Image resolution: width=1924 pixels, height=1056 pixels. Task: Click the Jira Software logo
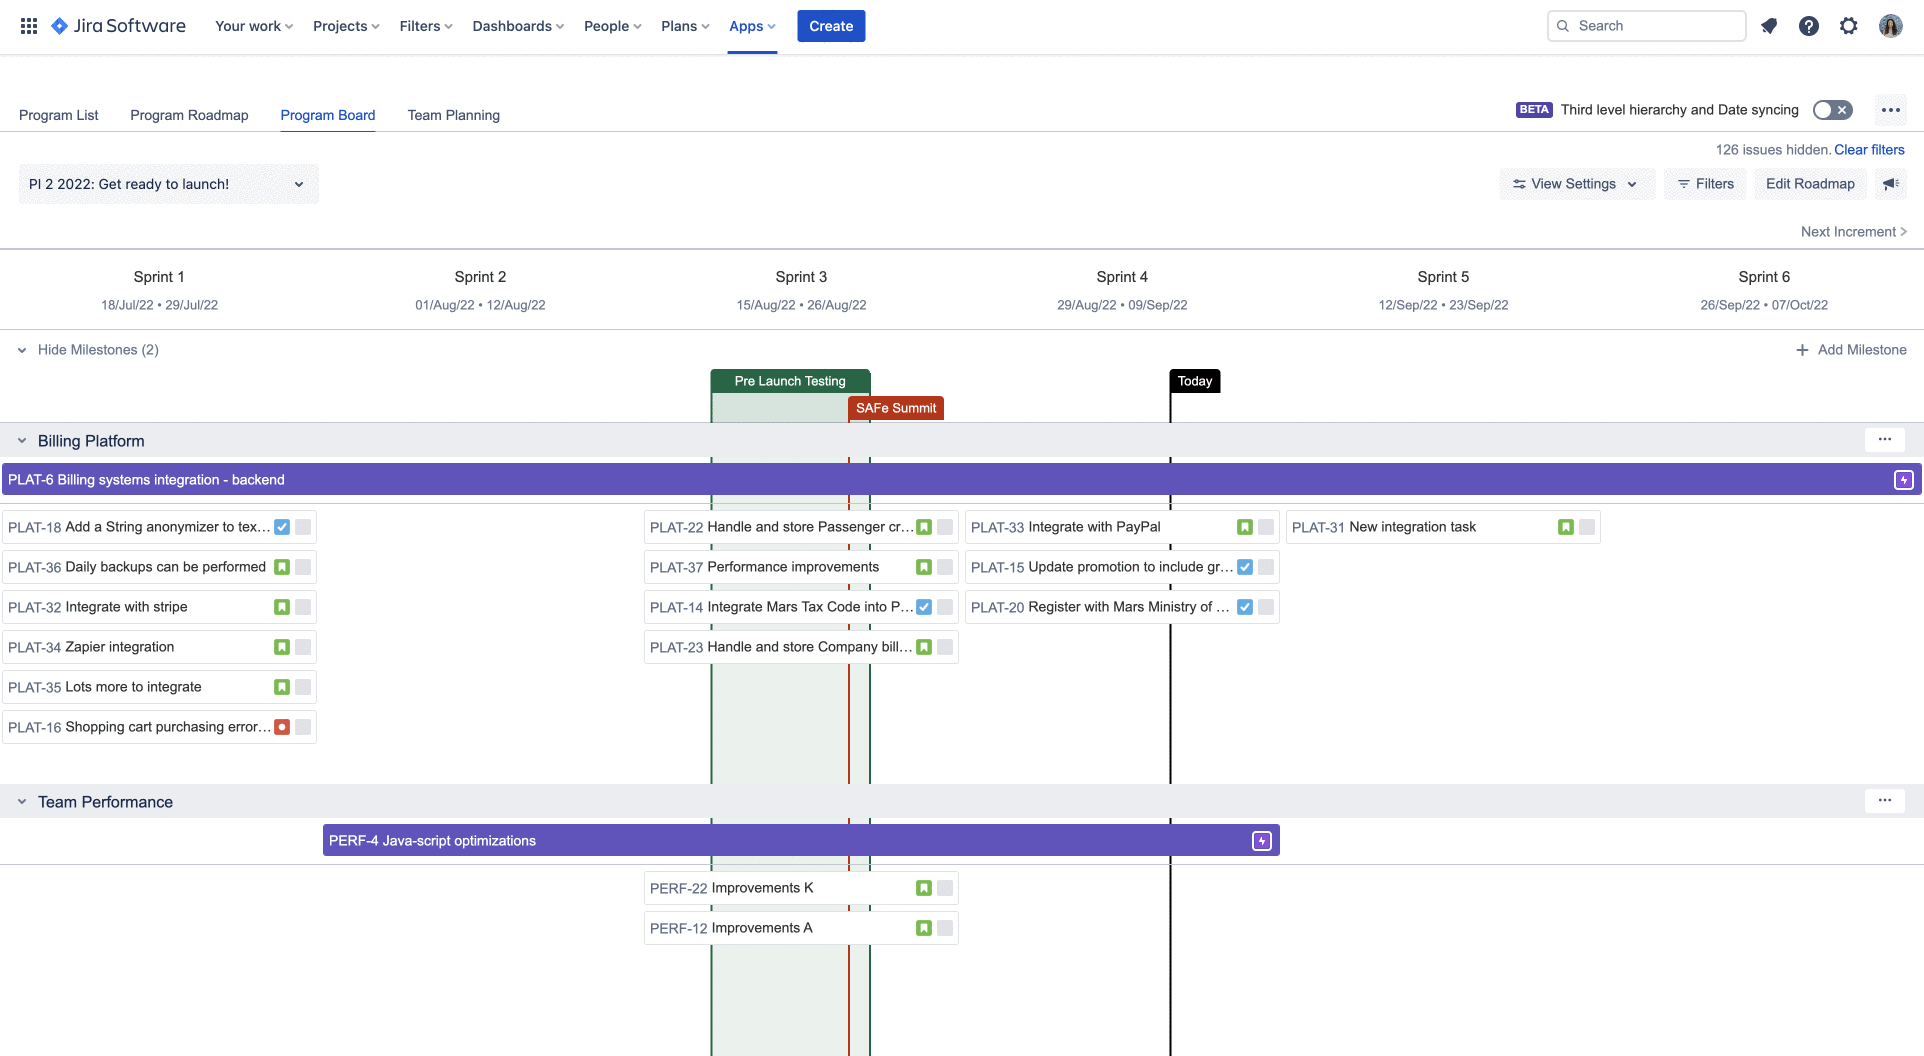click(x=118, y=26)
